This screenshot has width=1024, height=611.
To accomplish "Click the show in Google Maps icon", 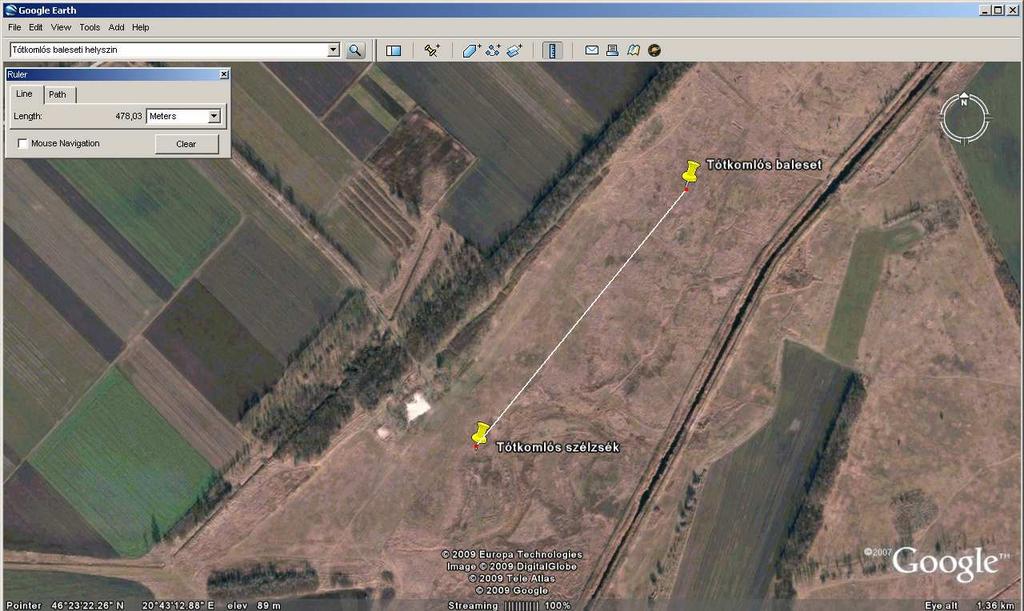I will (x=633, y=50).
